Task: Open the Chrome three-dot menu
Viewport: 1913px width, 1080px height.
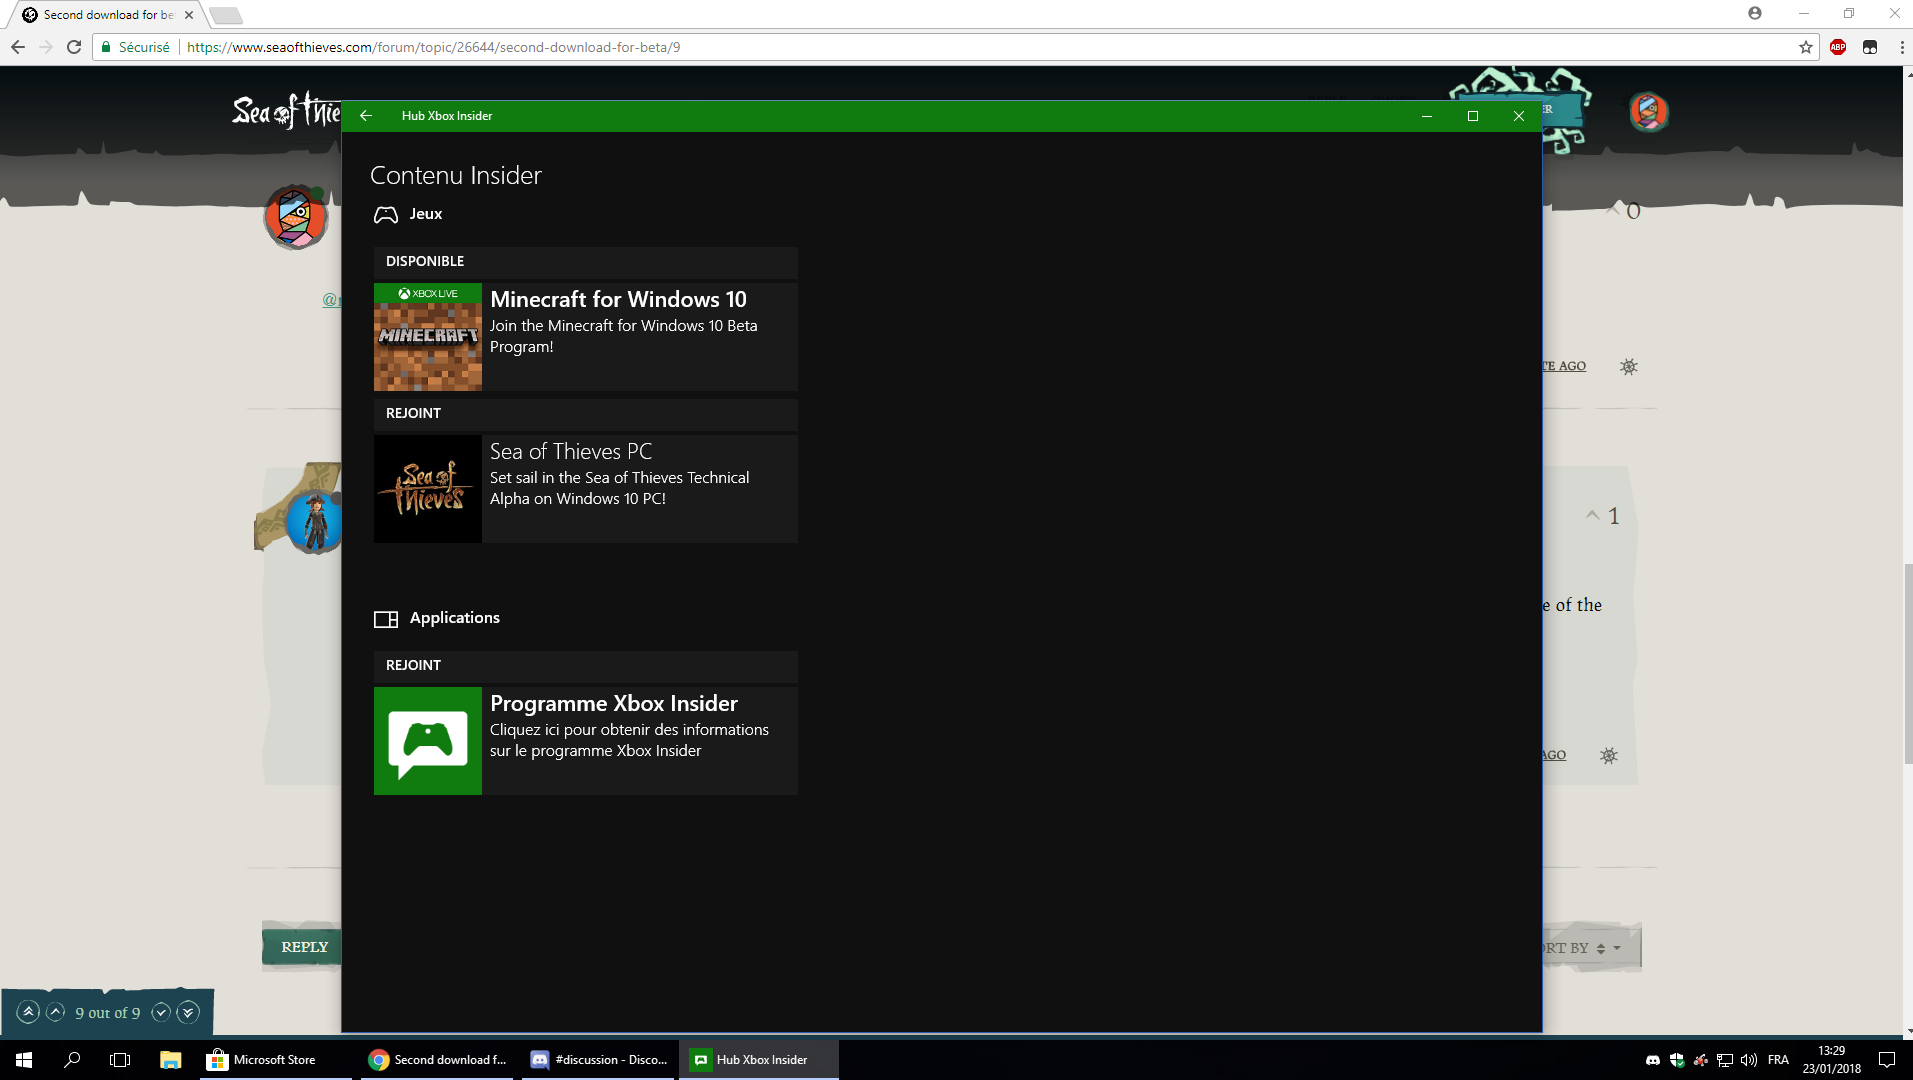Action: coord(1901,47)
